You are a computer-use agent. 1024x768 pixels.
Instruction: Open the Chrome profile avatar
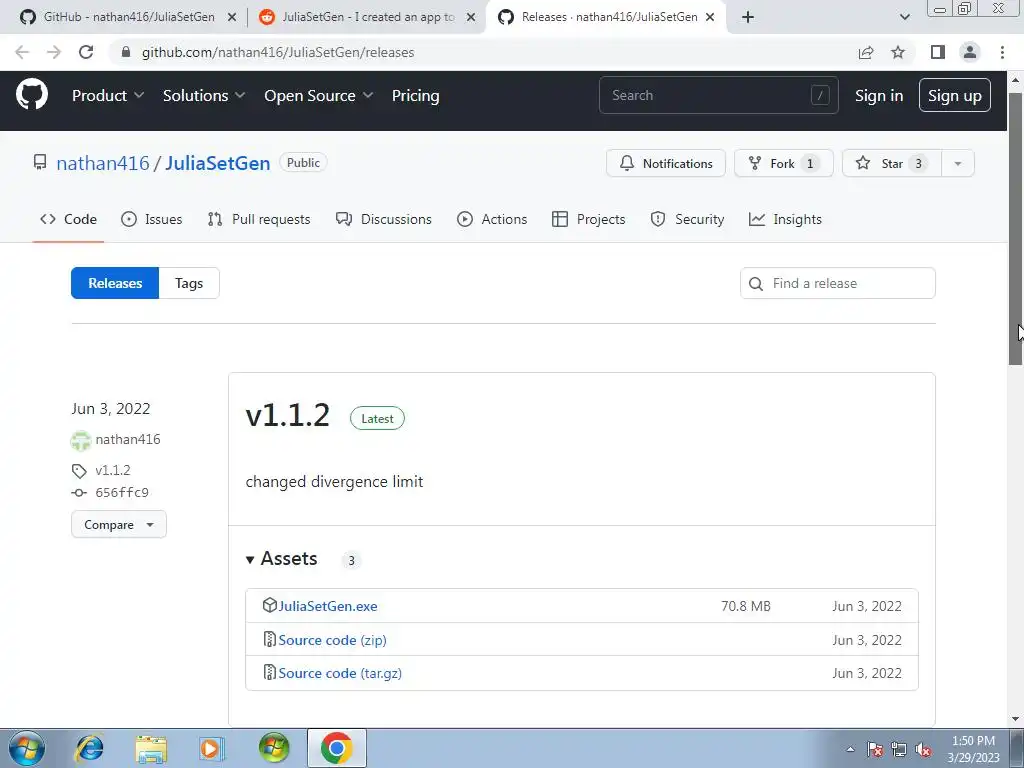click(x=970, y=52)
